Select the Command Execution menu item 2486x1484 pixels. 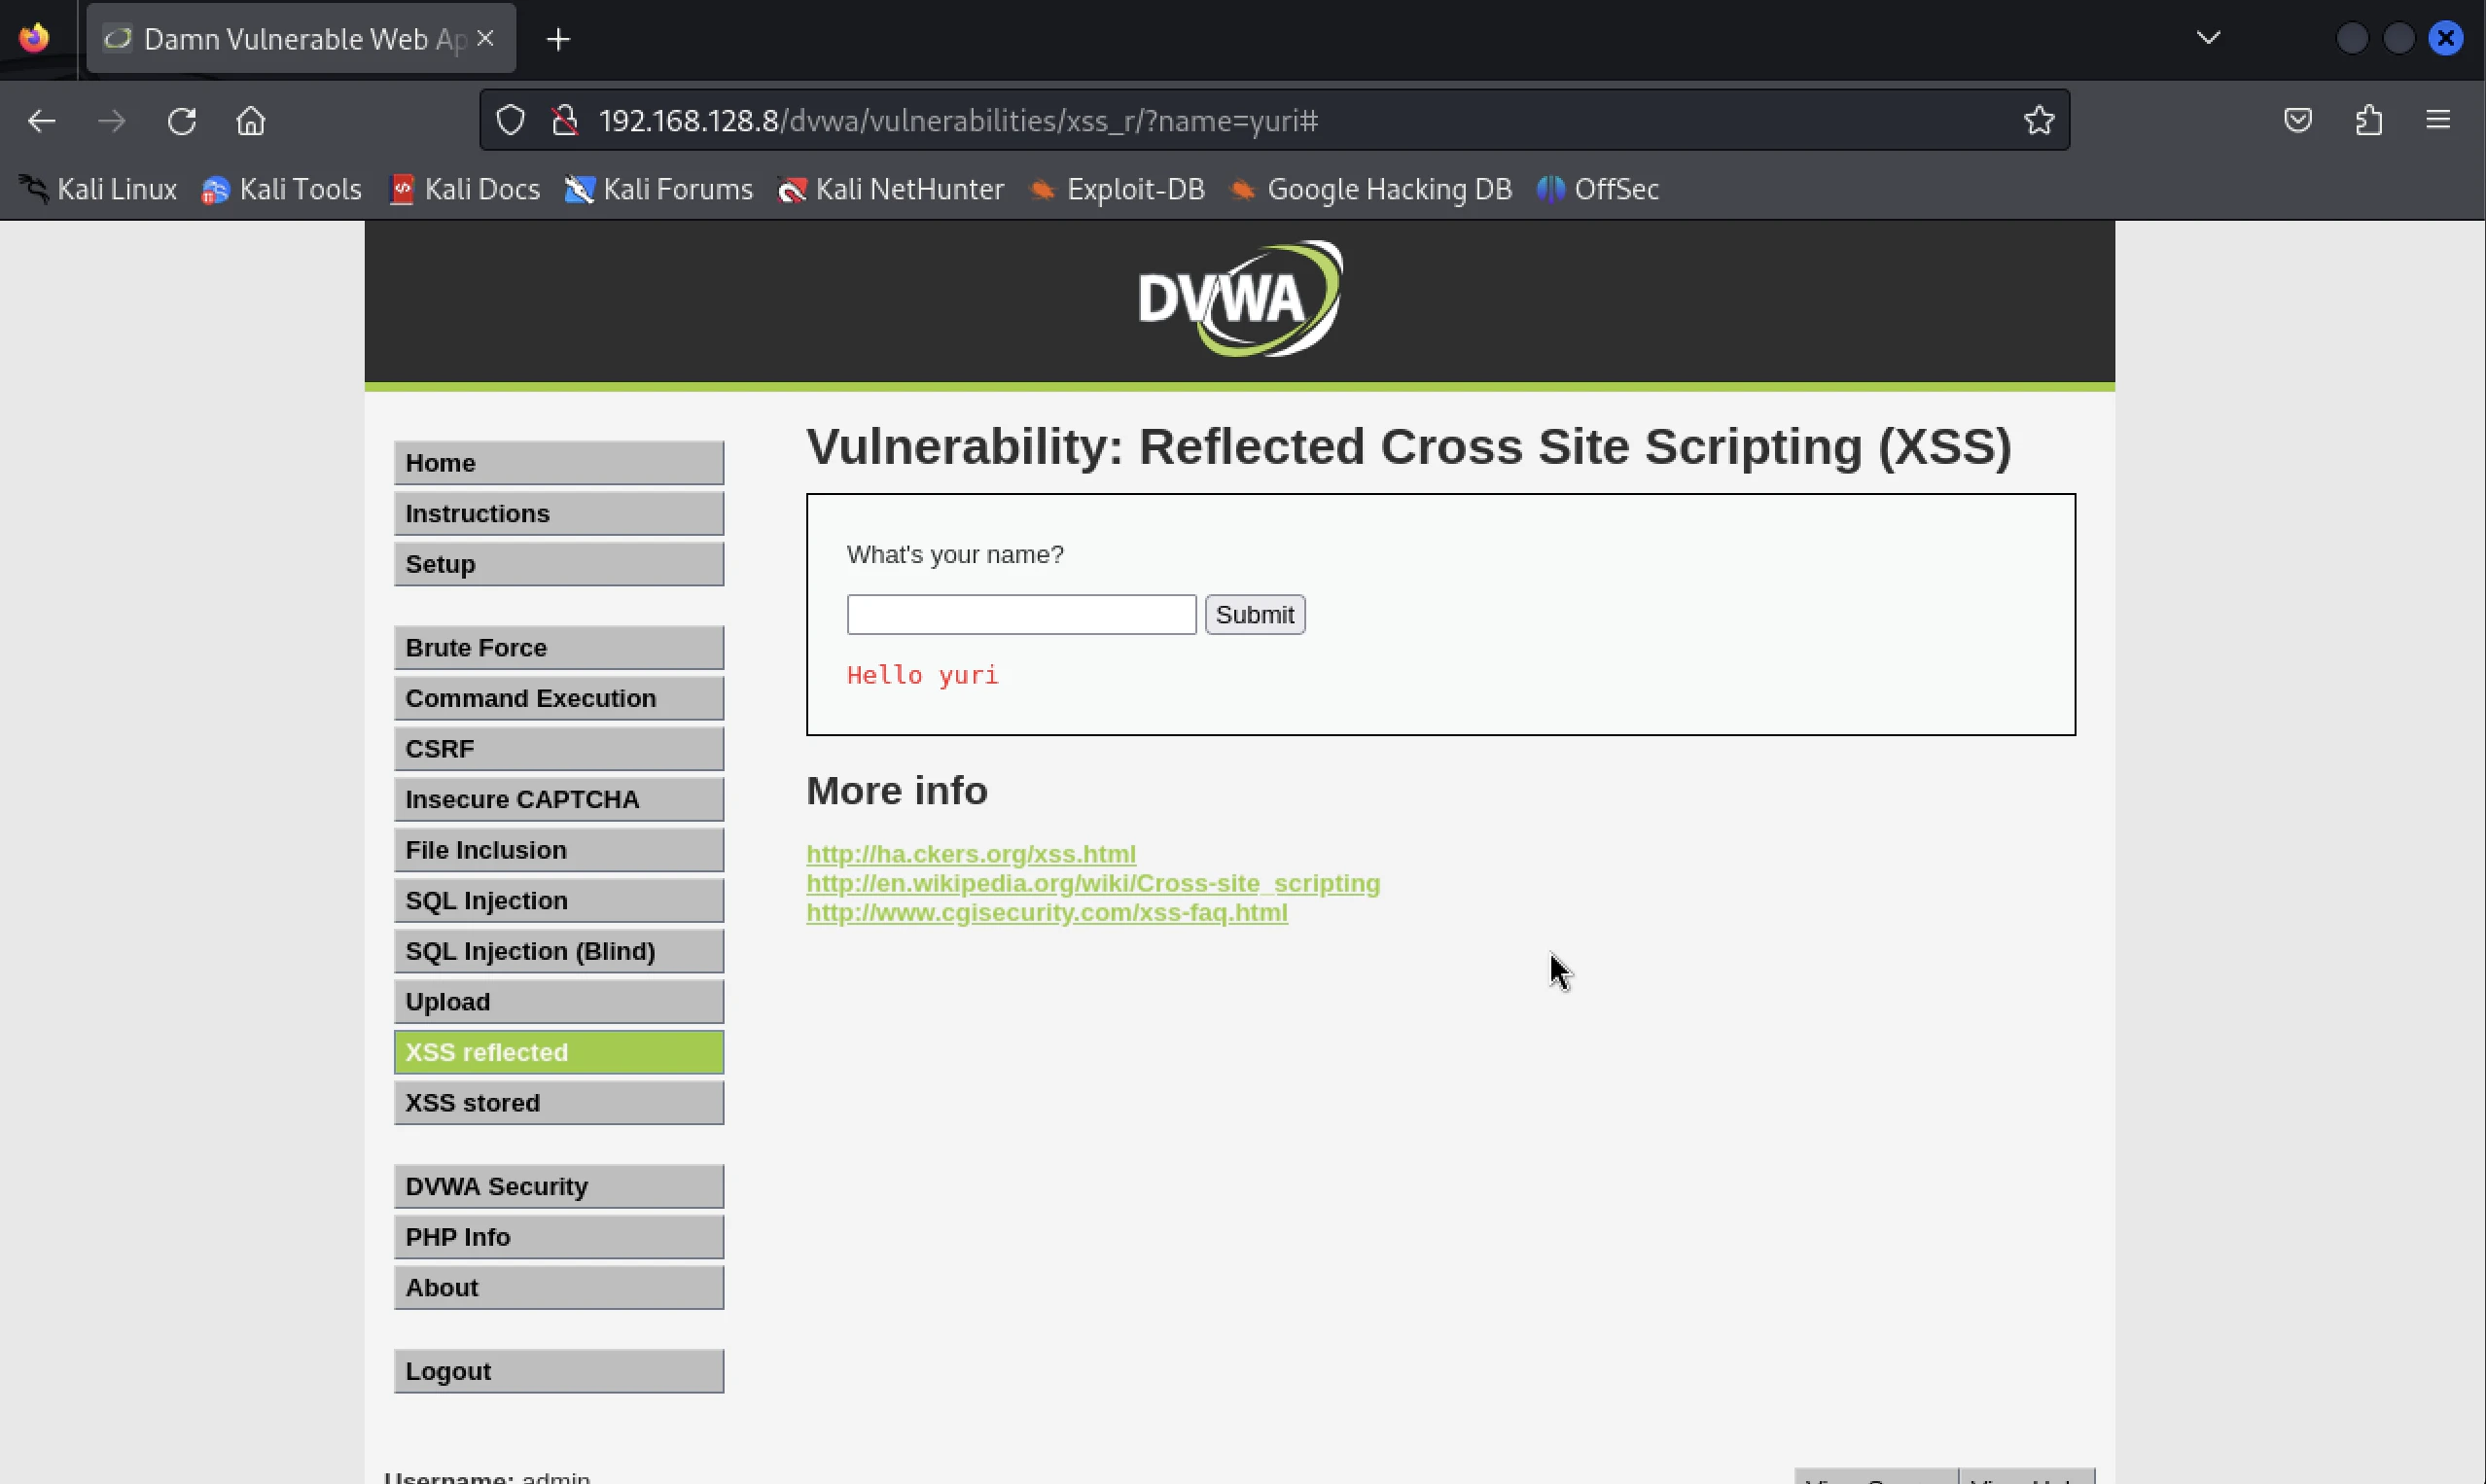click(559, 698)
